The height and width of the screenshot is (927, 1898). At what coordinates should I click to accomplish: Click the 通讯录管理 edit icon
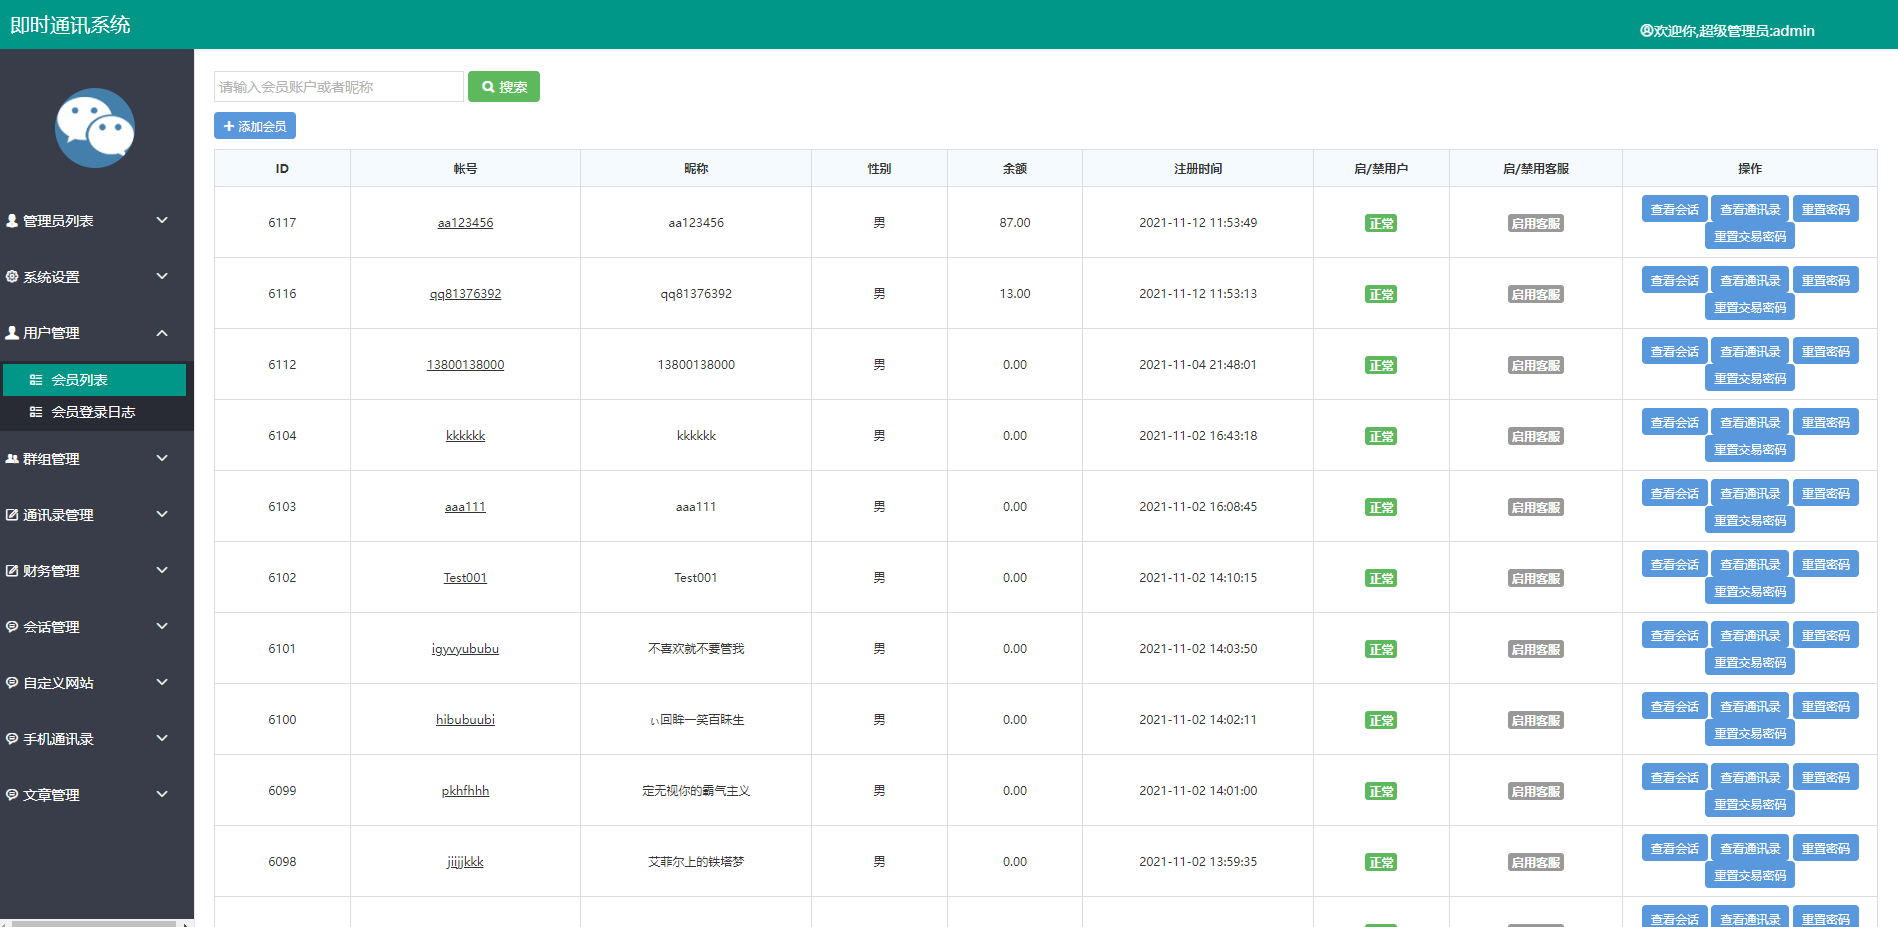tap(12, 515)
